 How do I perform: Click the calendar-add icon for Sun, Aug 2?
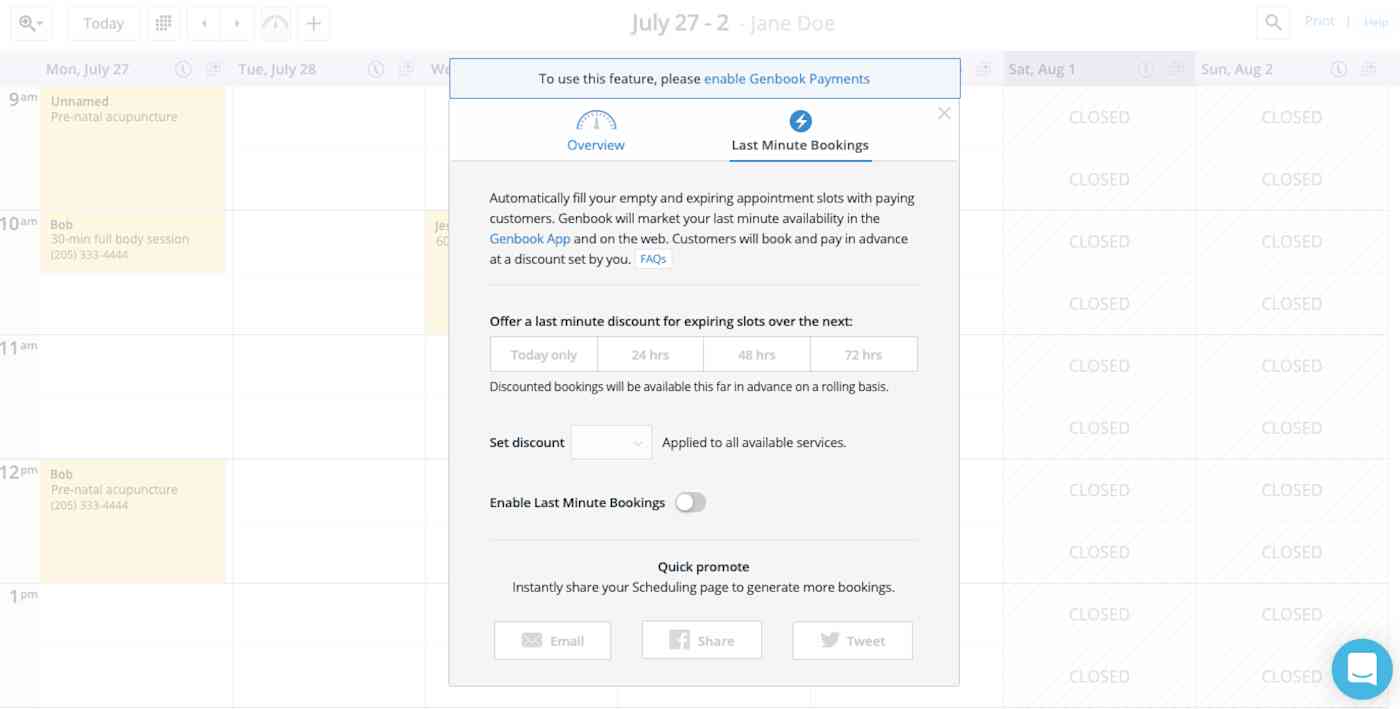[1369, 69]
